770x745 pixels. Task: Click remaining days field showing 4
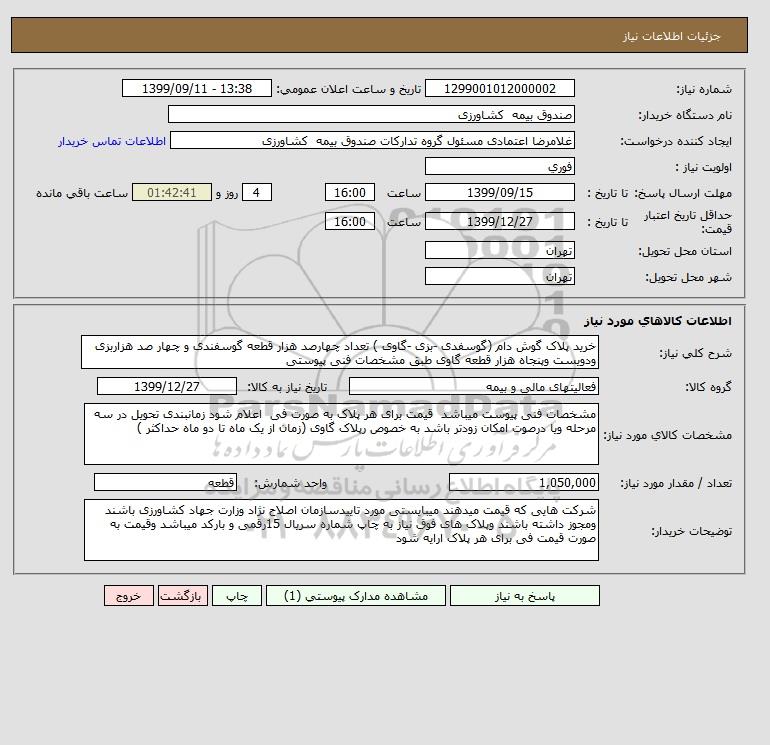256,193
